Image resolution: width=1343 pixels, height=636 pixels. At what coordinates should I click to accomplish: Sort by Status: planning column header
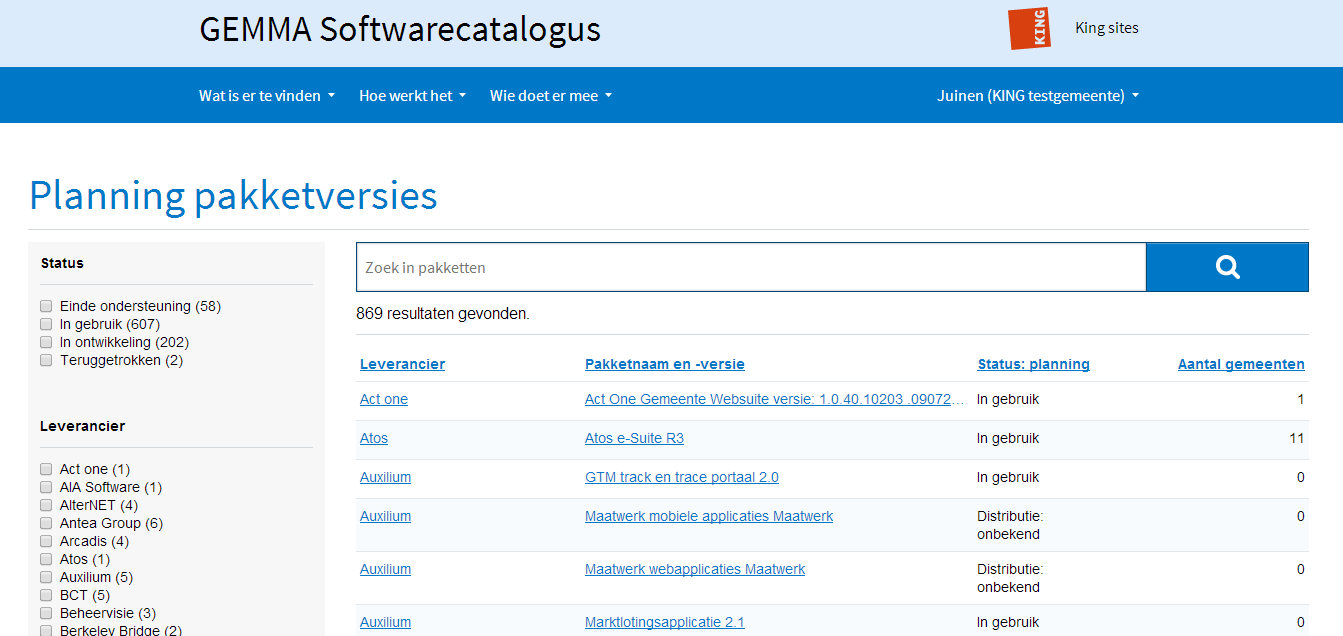pos(1033,364)
